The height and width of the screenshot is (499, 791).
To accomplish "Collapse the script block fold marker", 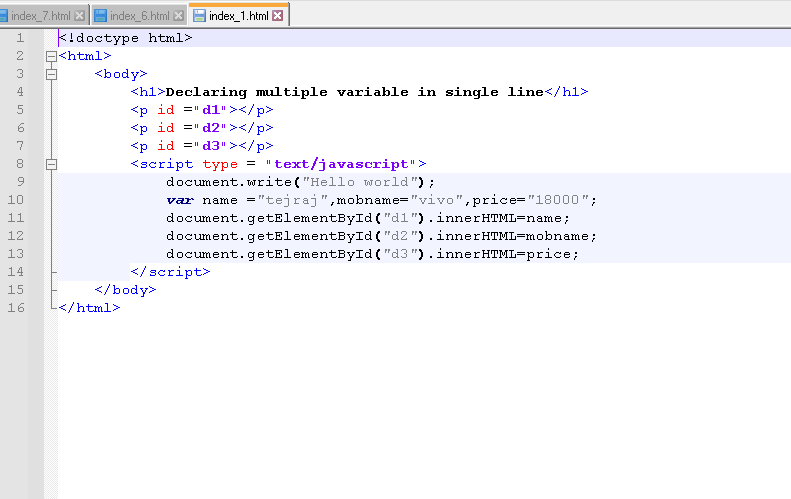I will pos(51,164).
